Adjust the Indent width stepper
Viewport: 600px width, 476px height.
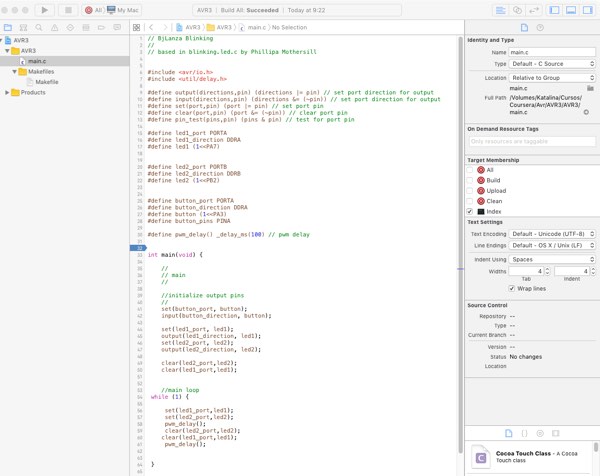tap(593, 271)
